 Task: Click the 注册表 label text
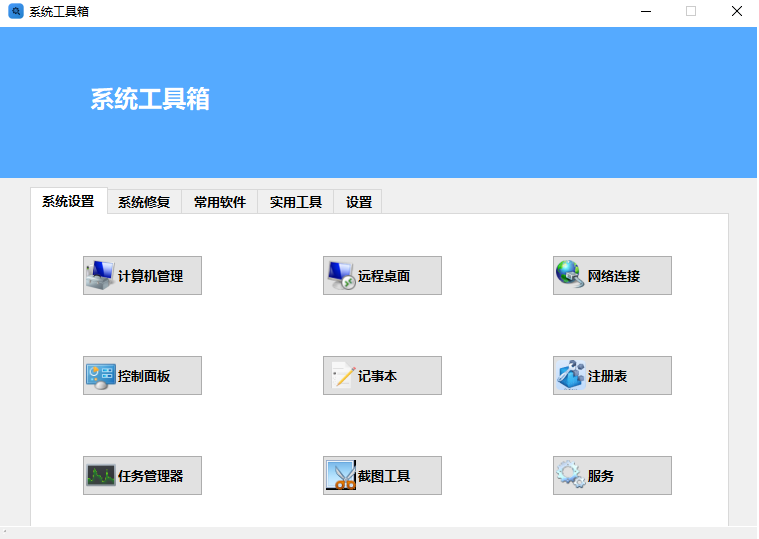tap(607, 376)
